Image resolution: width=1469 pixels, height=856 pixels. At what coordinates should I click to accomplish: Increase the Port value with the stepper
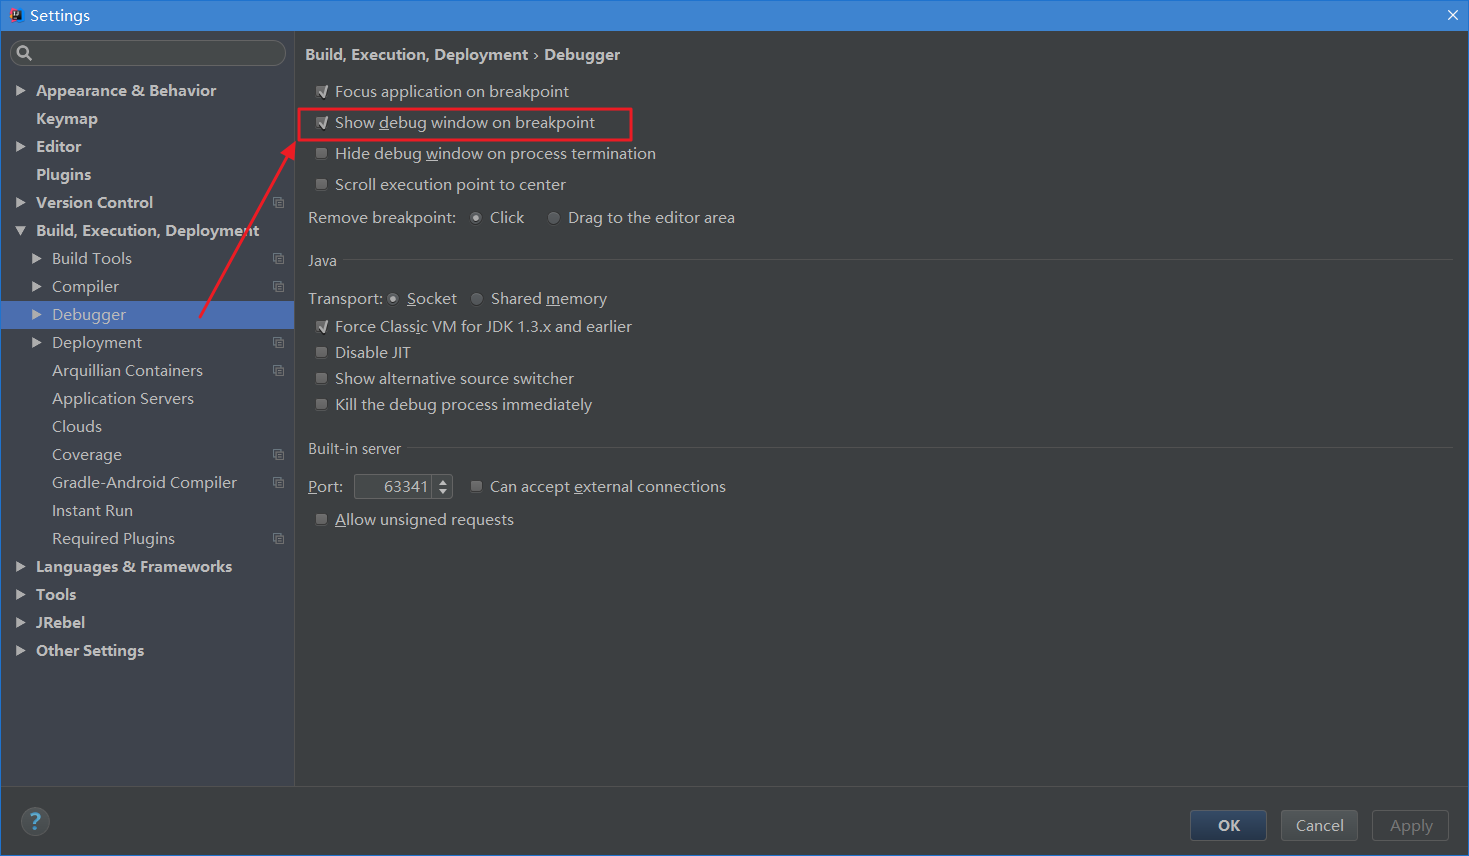coord(445,481)
